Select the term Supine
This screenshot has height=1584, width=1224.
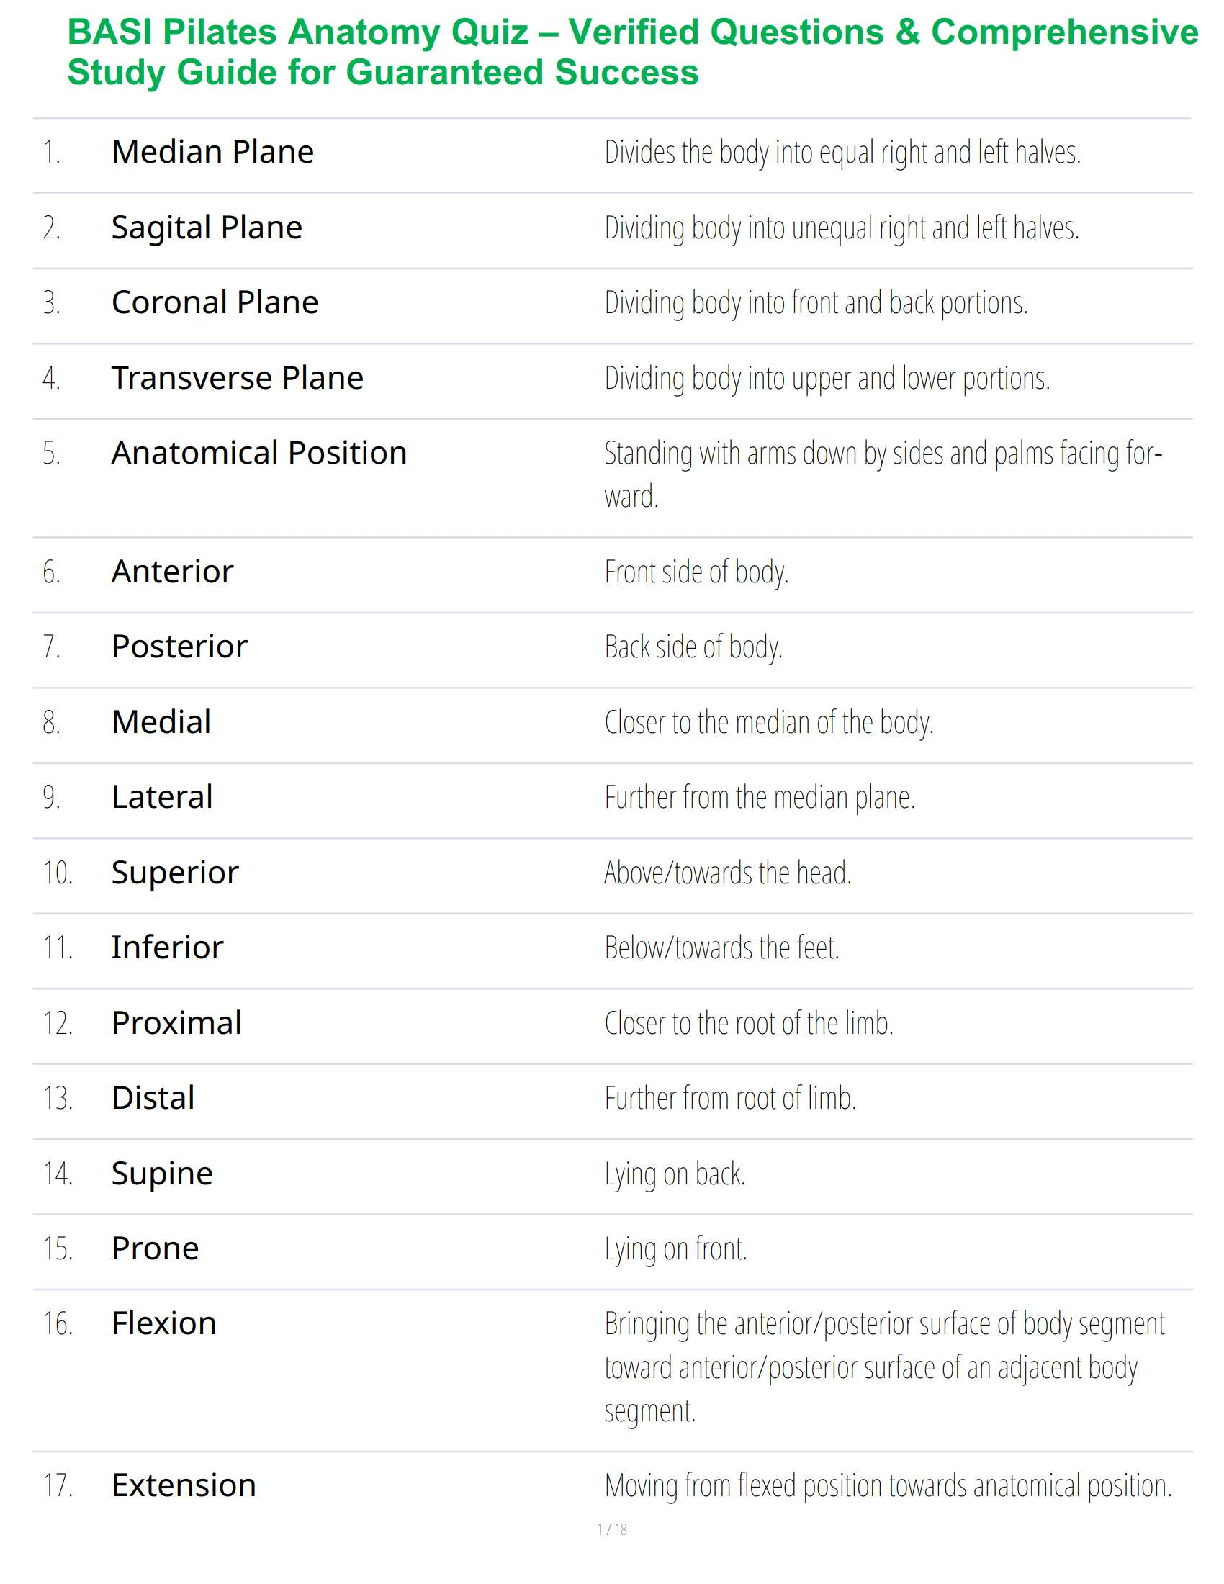pos(162,1173)
